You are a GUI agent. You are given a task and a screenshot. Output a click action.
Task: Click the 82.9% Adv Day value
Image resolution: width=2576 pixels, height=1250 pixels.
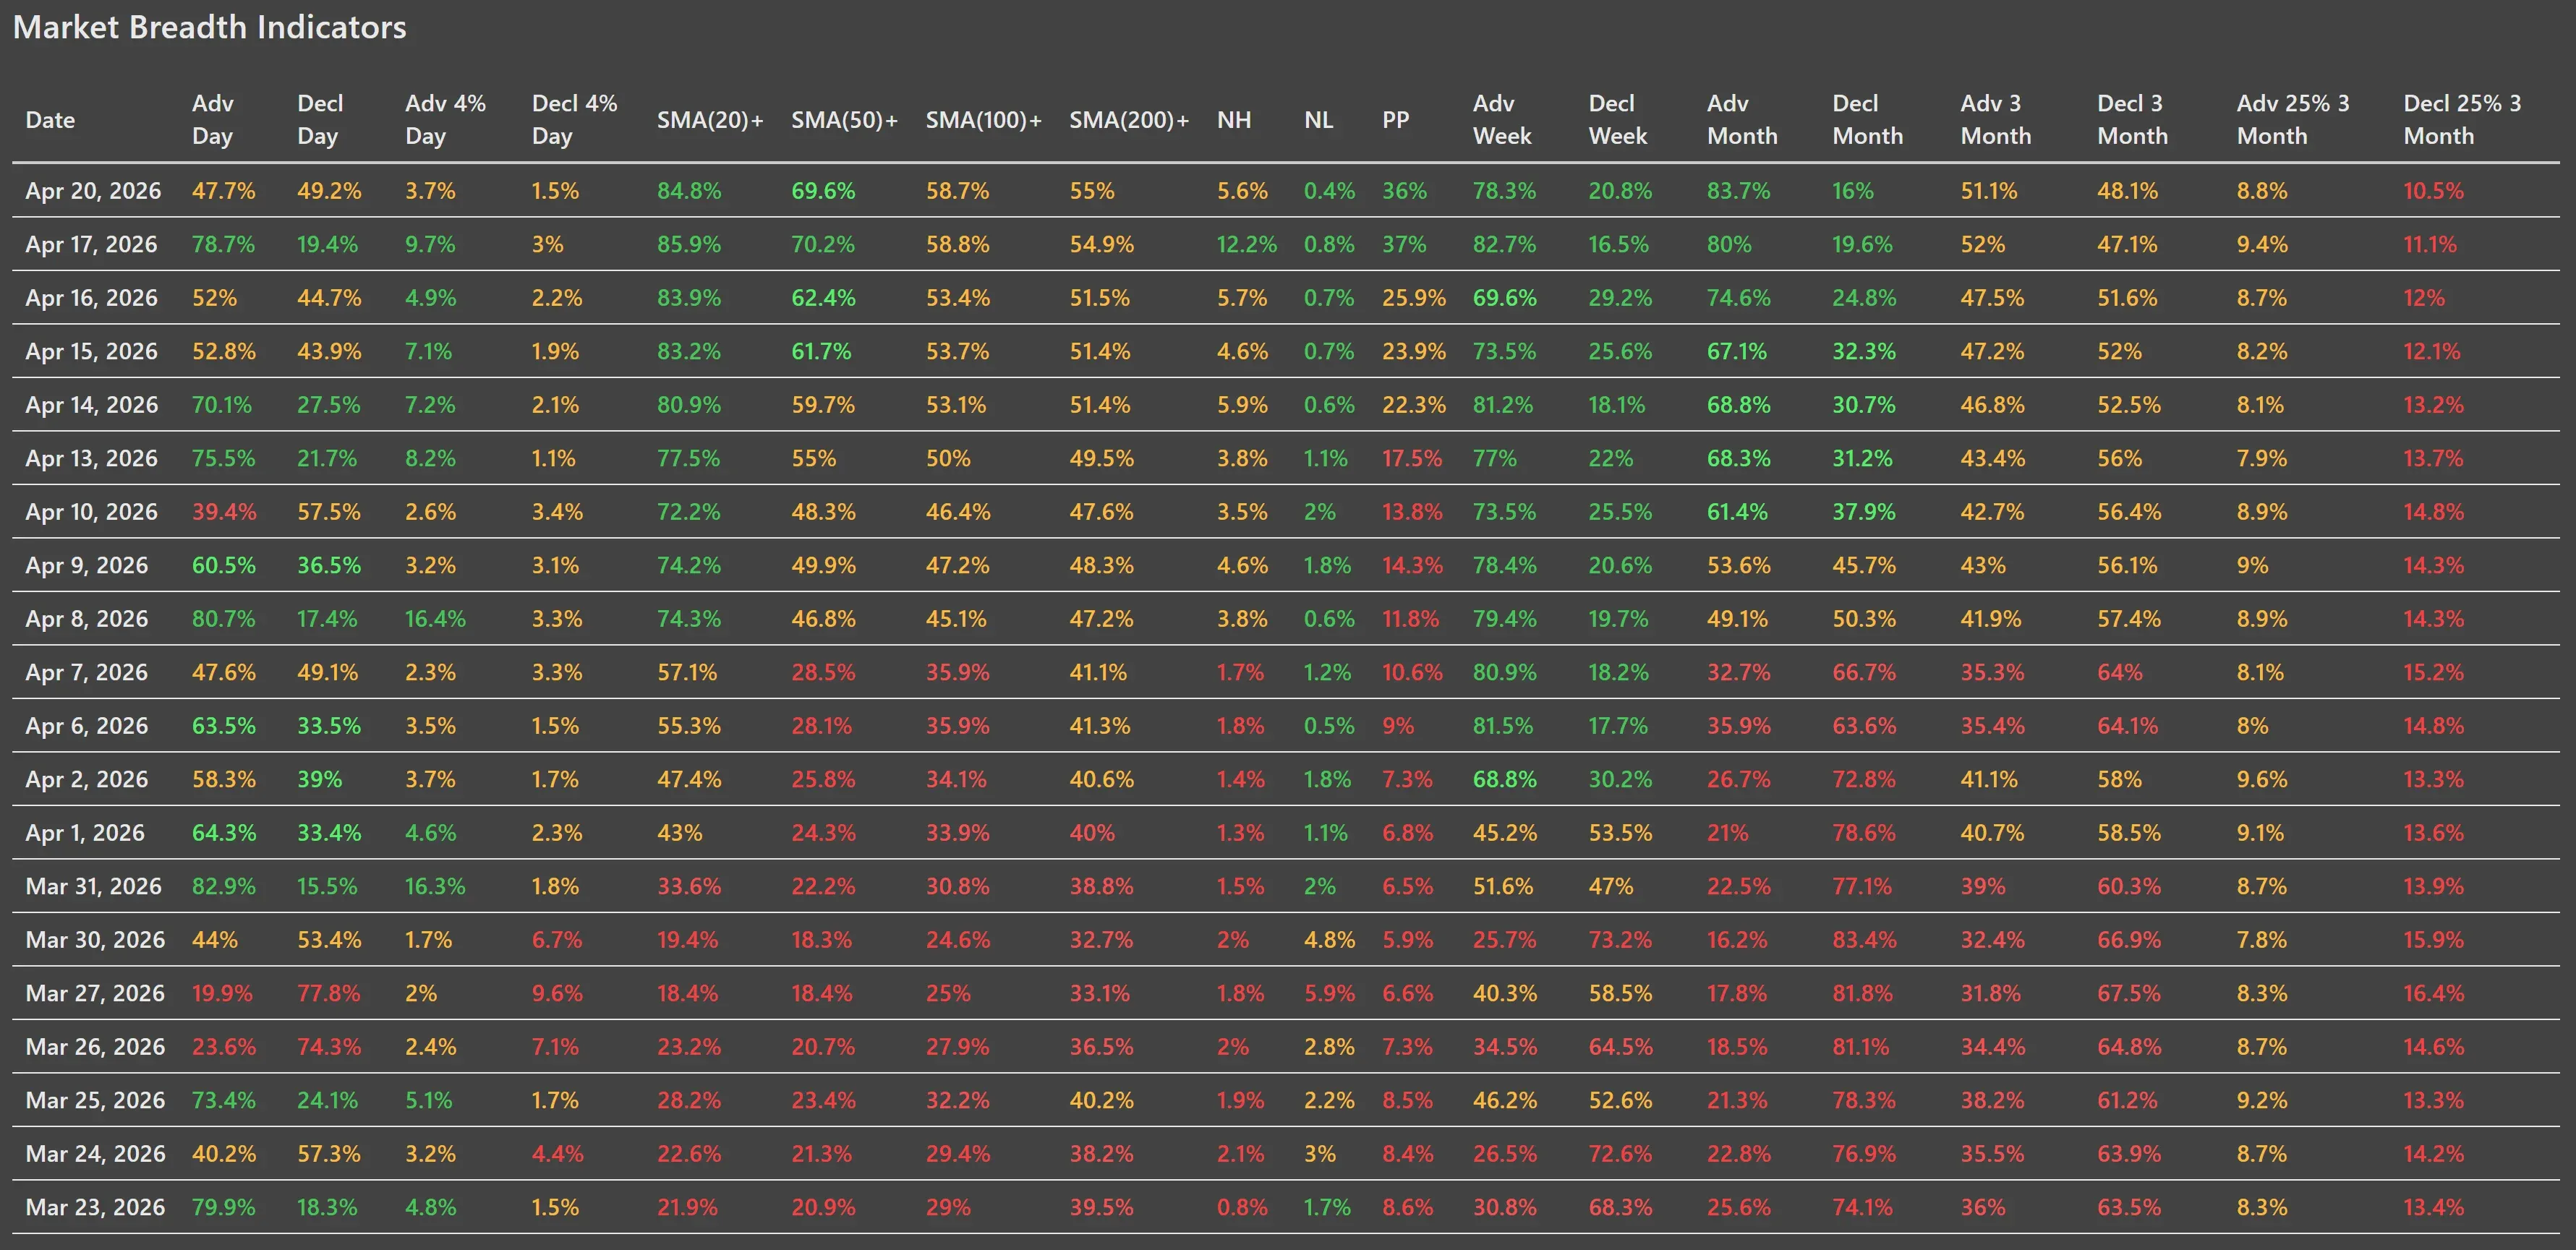224,886
